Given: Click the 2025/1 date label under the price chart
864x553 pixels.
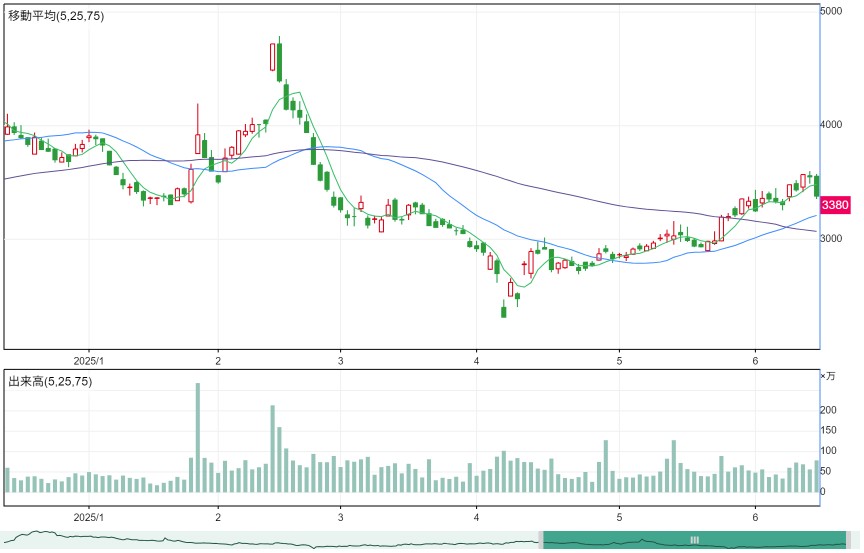Looking at the screenshot, I should [x=89, y=361].
